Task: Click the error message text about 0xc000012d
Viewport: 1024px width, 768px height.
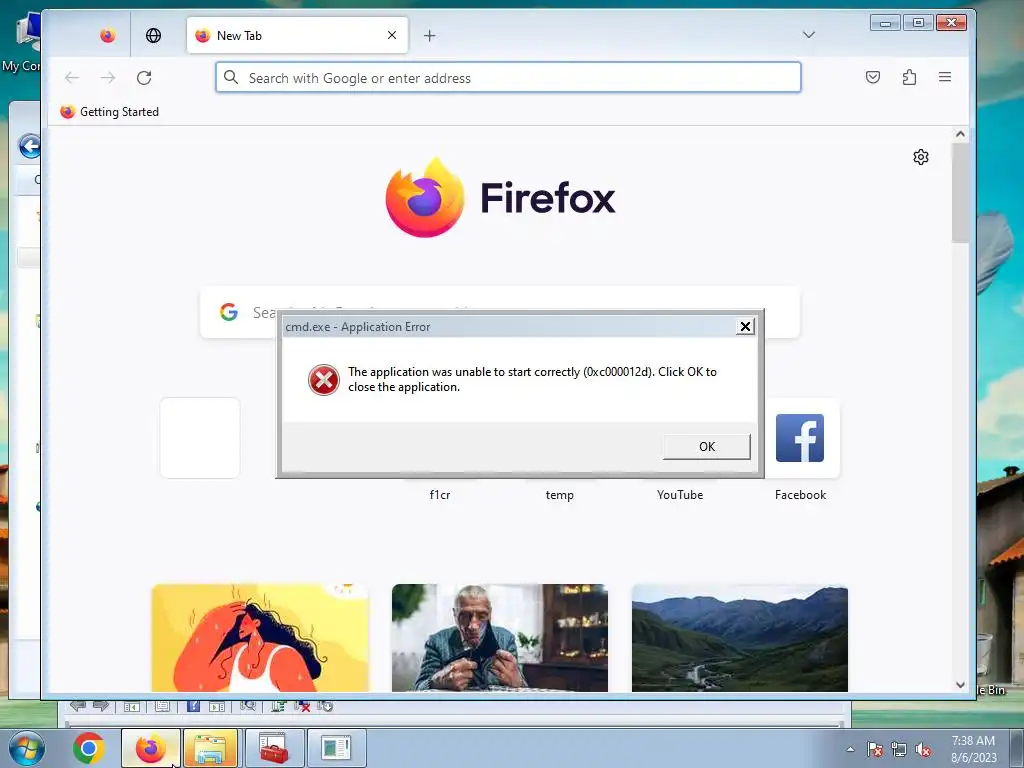Action: 532,379
